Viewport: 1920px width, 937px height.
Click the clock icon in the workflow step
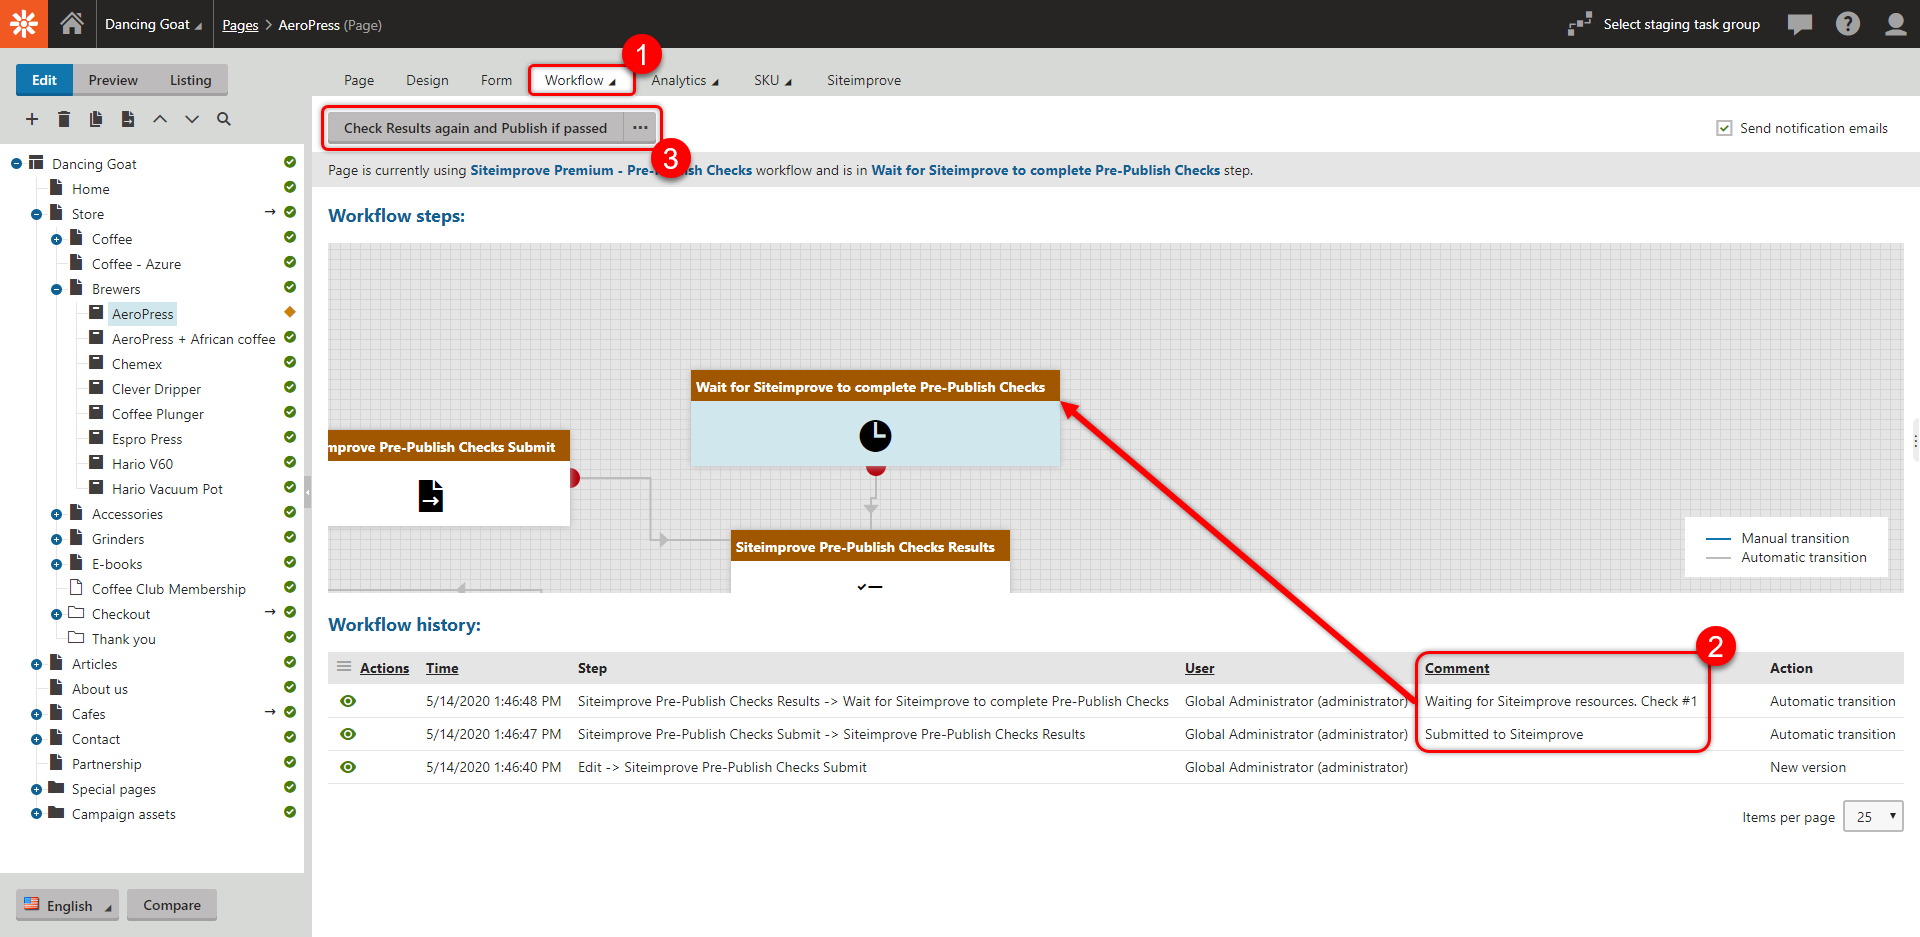(x=875, y=435)
